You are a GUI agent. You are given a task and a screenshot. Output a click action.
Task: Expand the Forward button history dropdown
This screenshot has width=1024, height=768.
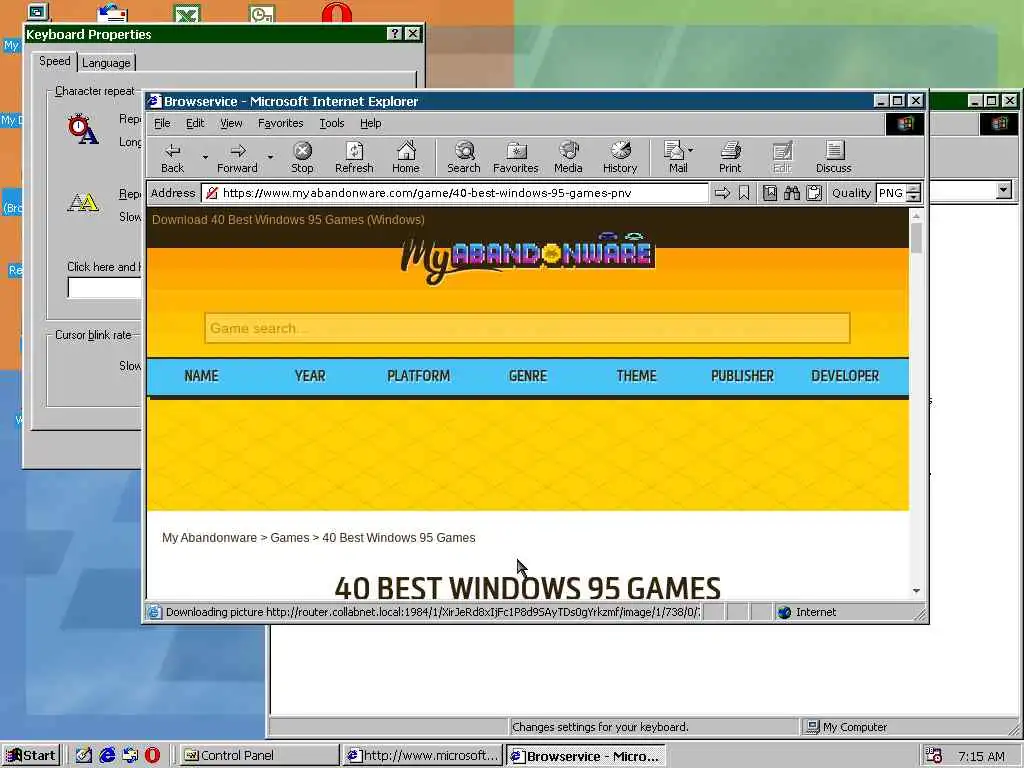point(270,157)
